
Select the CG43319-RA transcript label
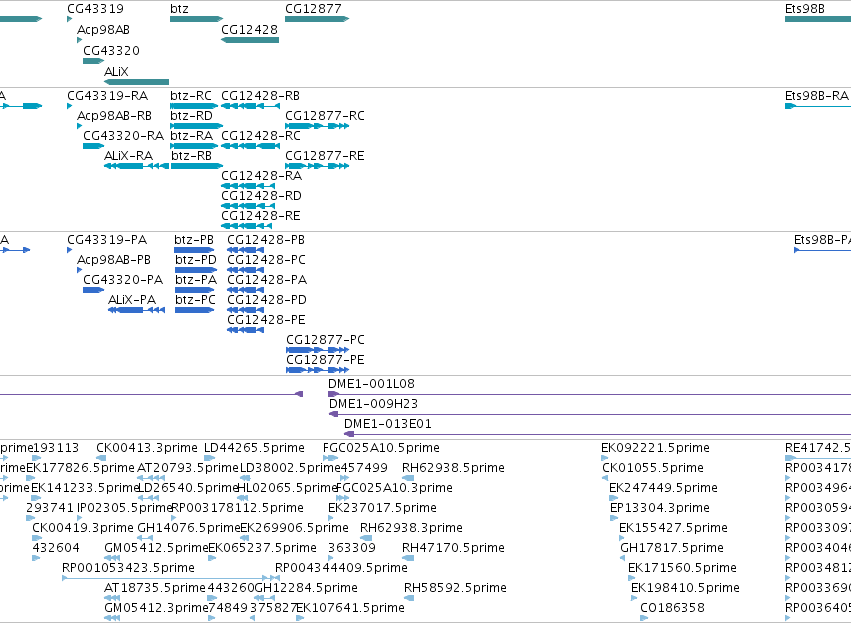[x=107, y=96]
